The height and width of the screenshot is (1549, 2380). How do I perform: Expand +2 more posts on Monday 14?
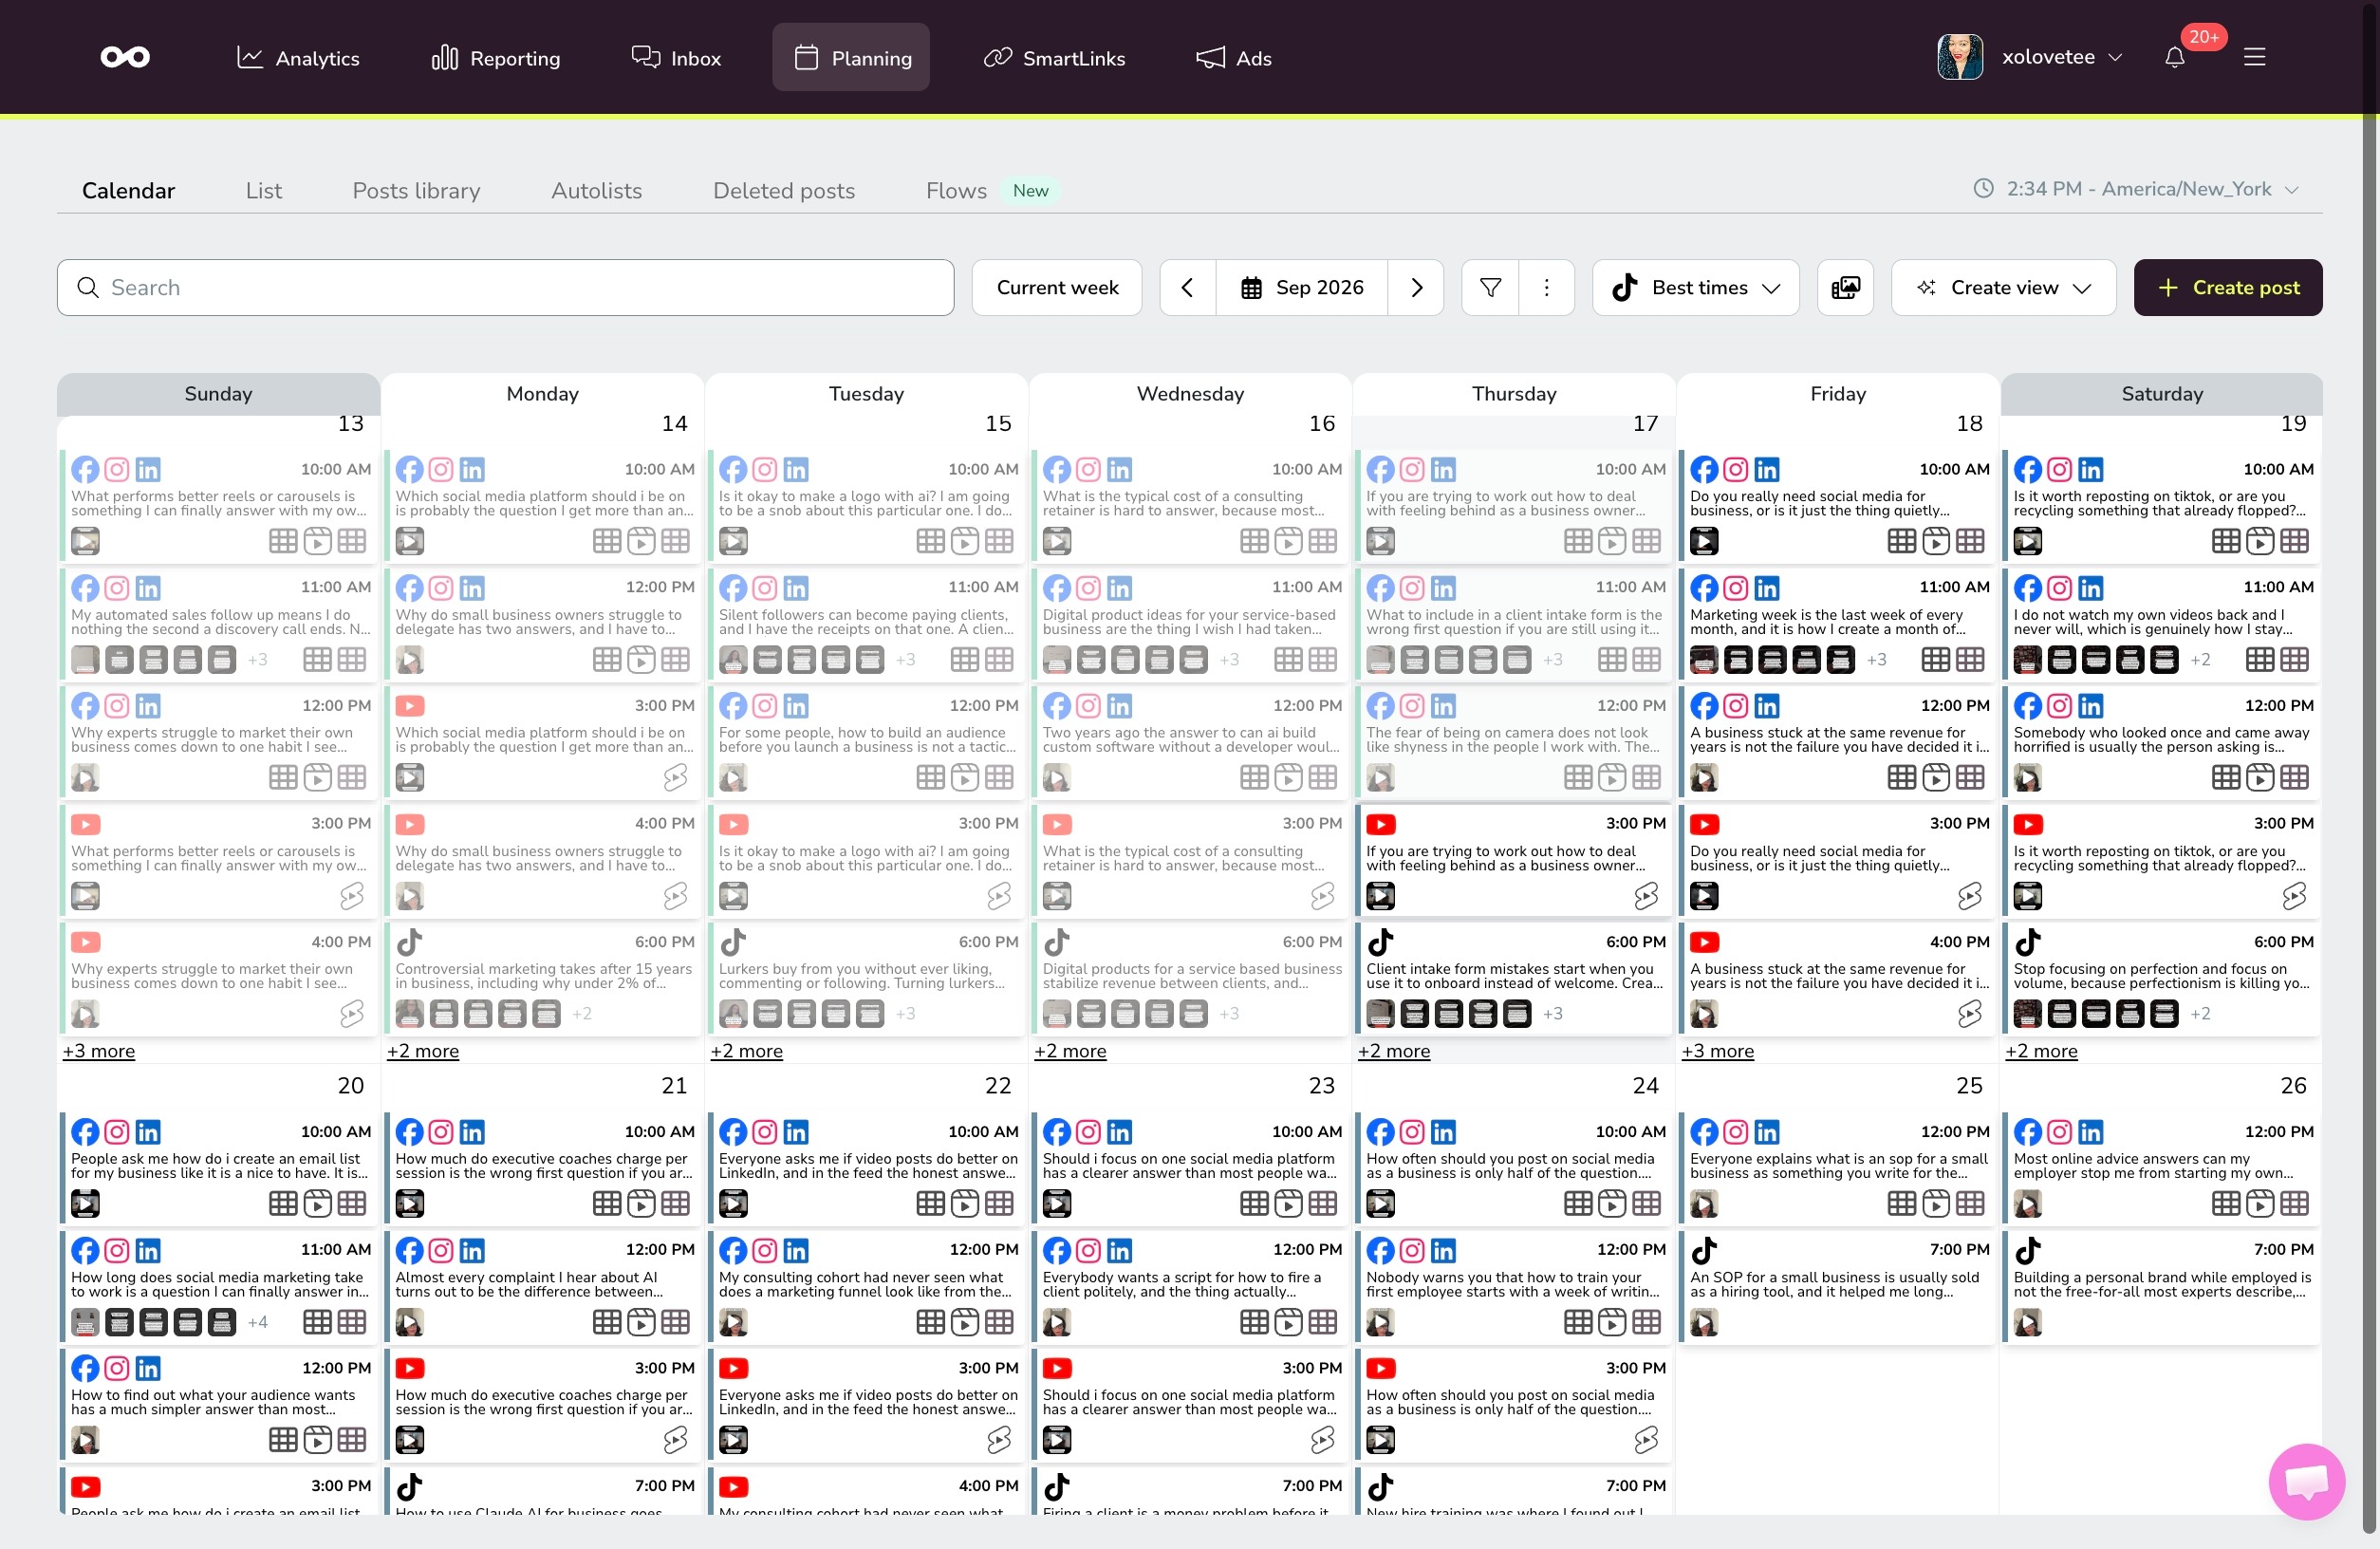[x=423, y=1051]
